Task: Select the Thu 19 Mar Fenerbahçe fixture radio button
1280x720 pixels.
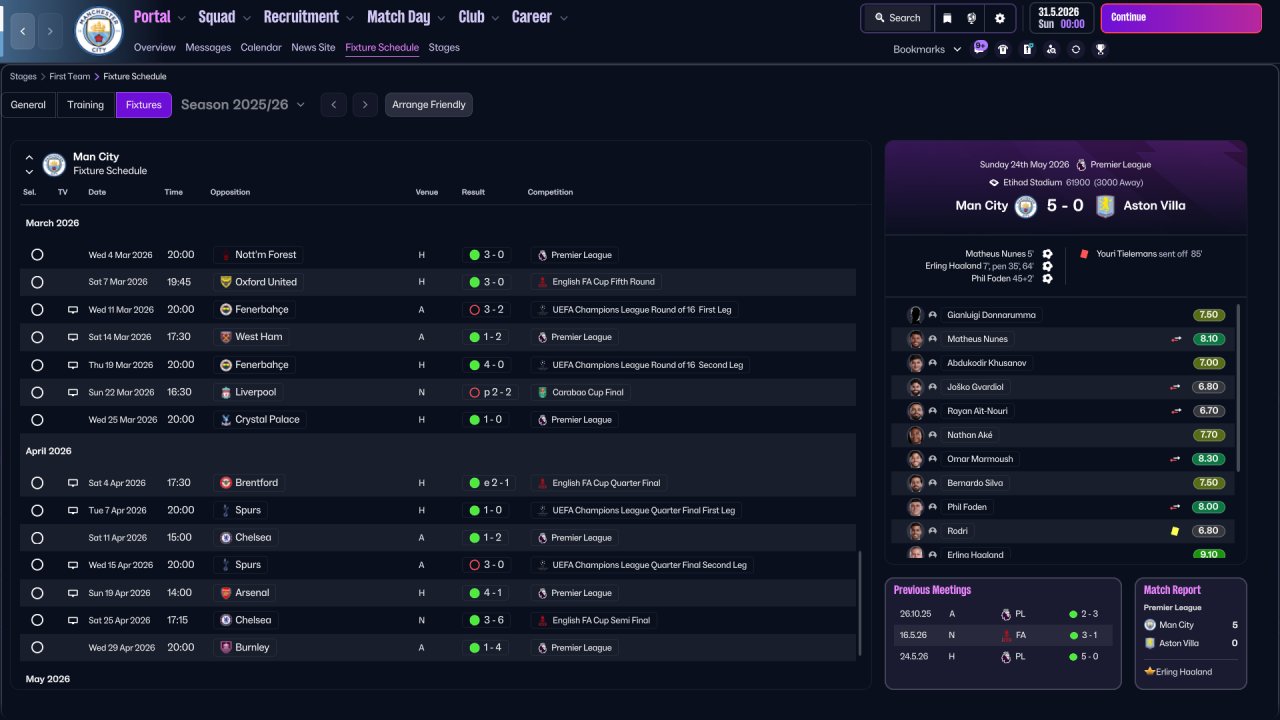Action: 37,365
